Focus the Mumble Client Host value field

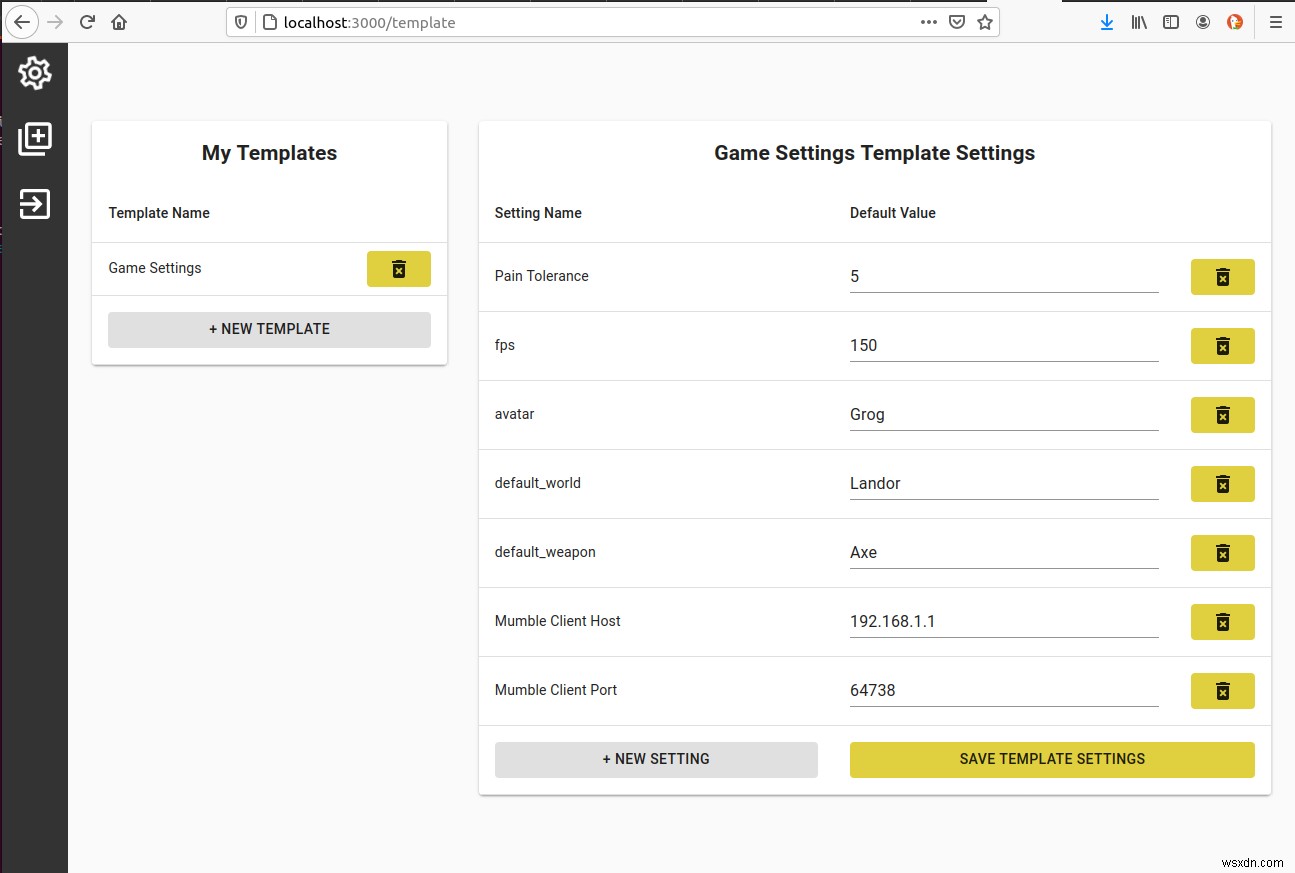coord(1003,622)
